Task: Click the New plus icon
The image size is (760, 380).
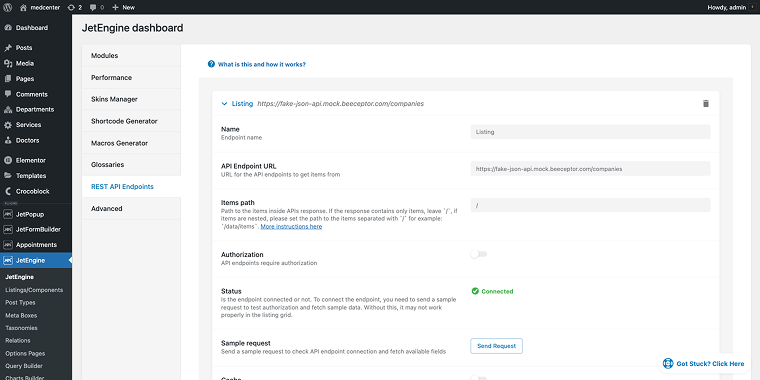Action: [x=115, y=7]
